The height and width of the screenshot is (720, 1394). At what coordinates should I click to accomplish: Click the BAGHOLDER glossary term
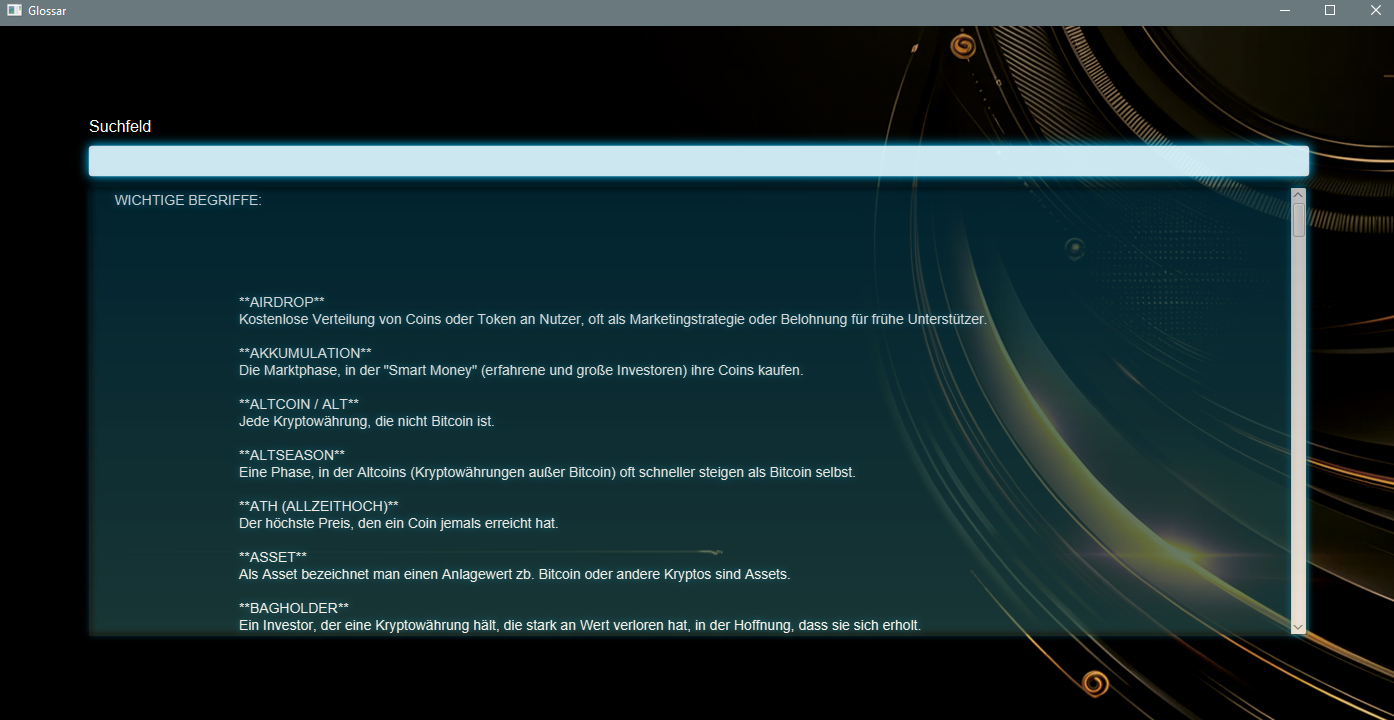(293, 606)
